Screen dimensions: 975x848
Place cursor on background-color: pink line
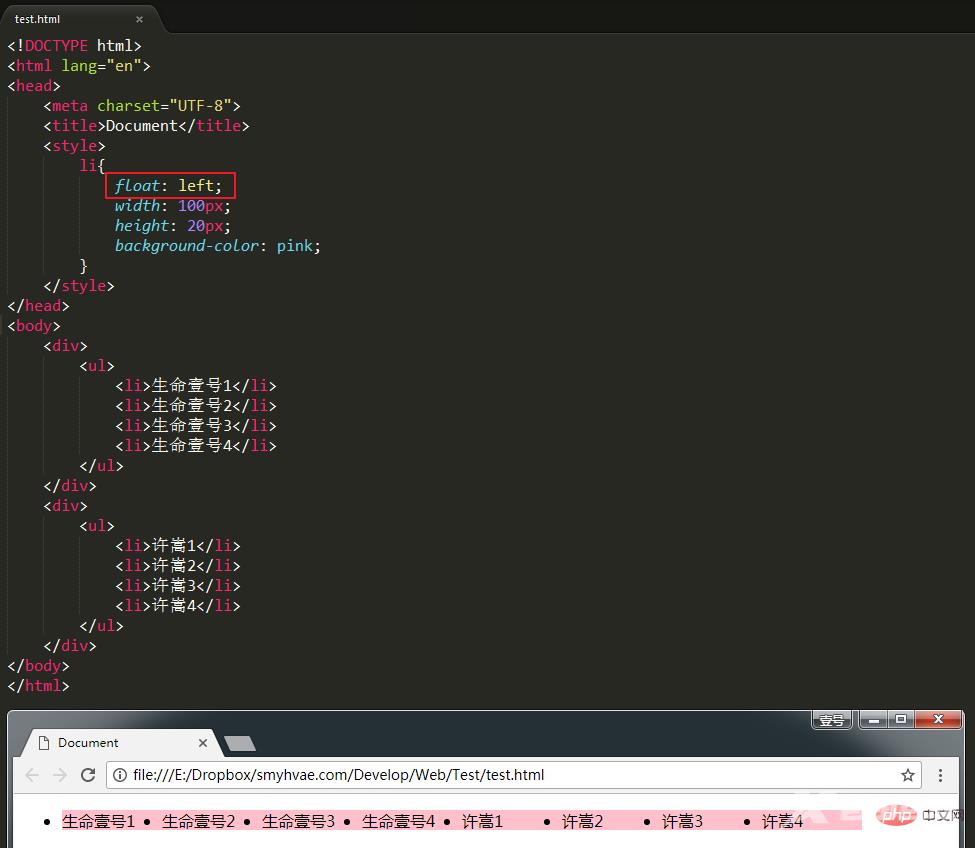217,246
